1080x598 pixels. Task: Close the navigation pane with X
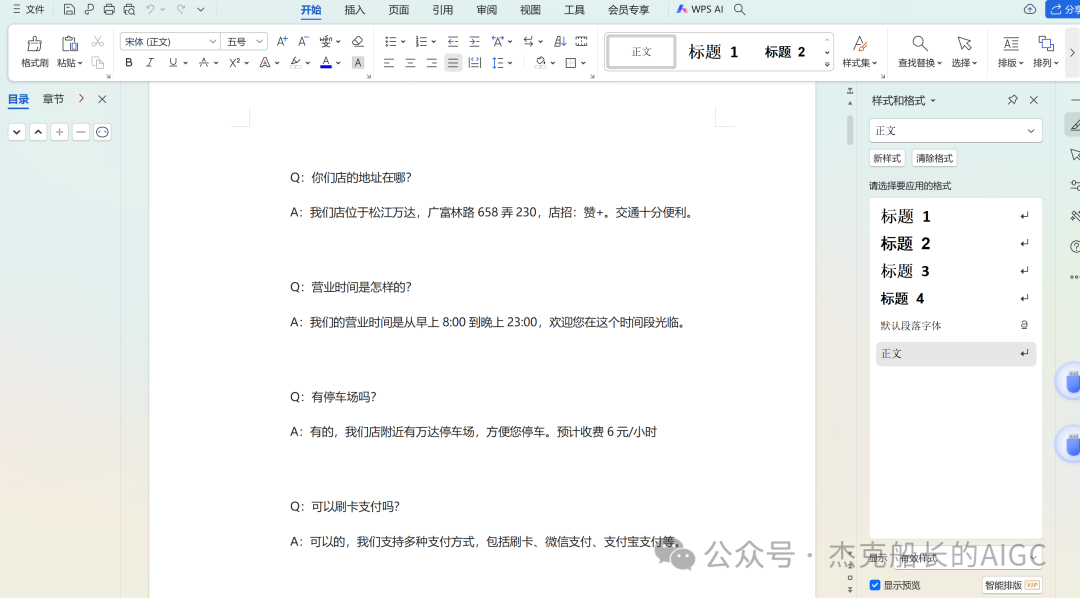(x=102, y=99)
